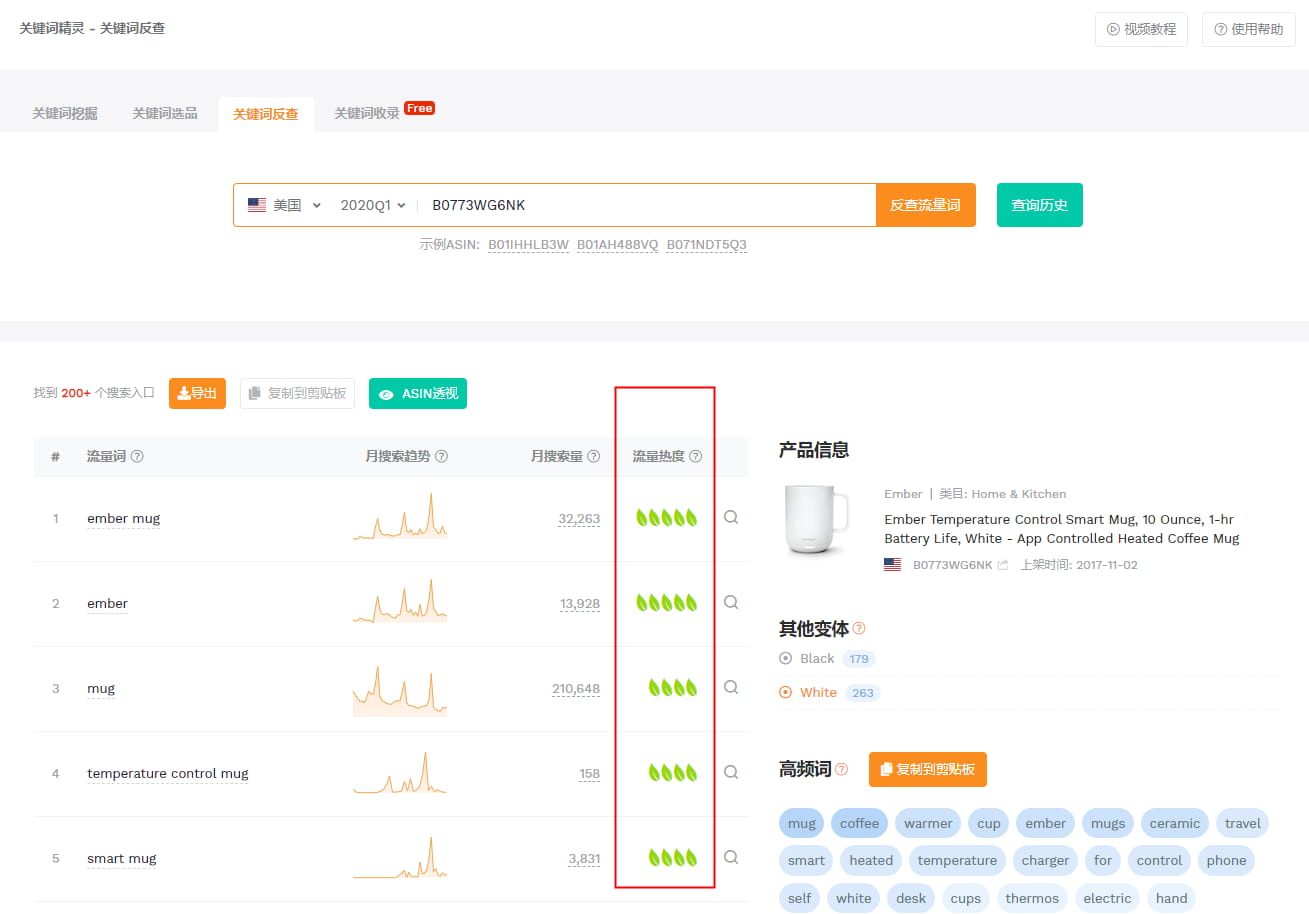Open the 美国 country dropdown
Image resolution: width=1309 pixels, height=914 pixels.
click(x=285, y=205)
